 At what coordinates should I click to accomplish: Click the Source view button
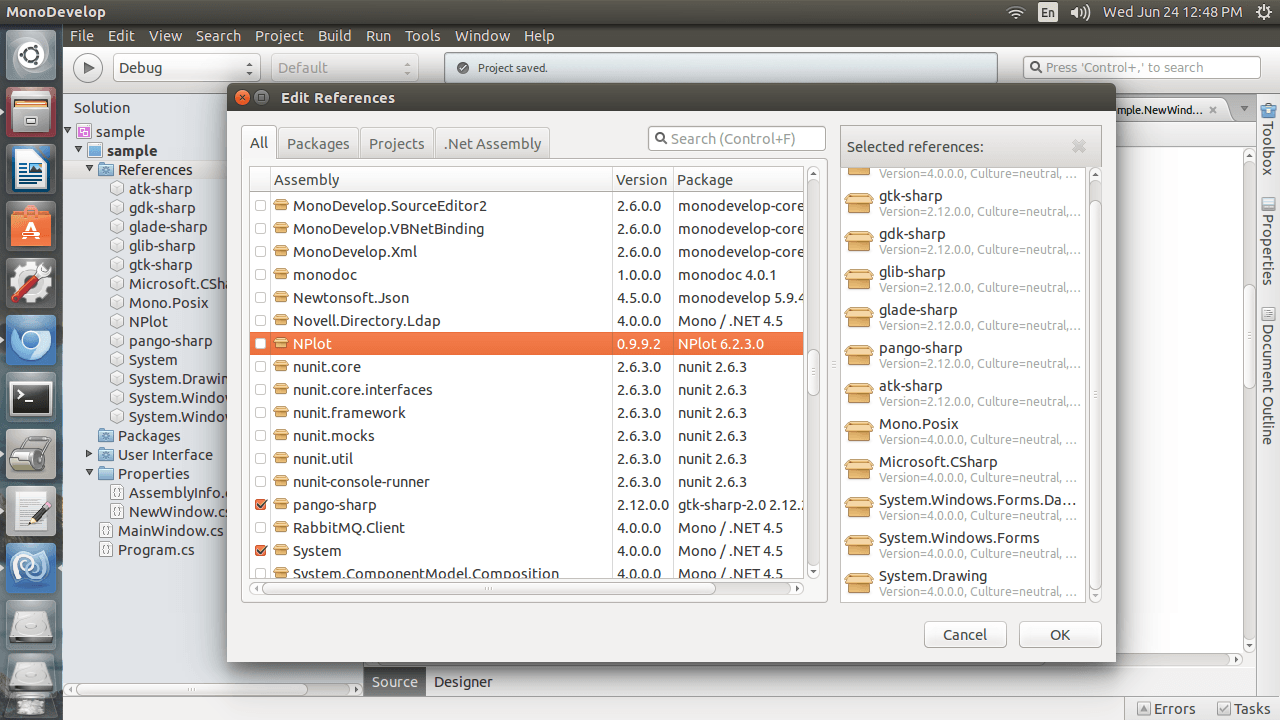point(394,682)
